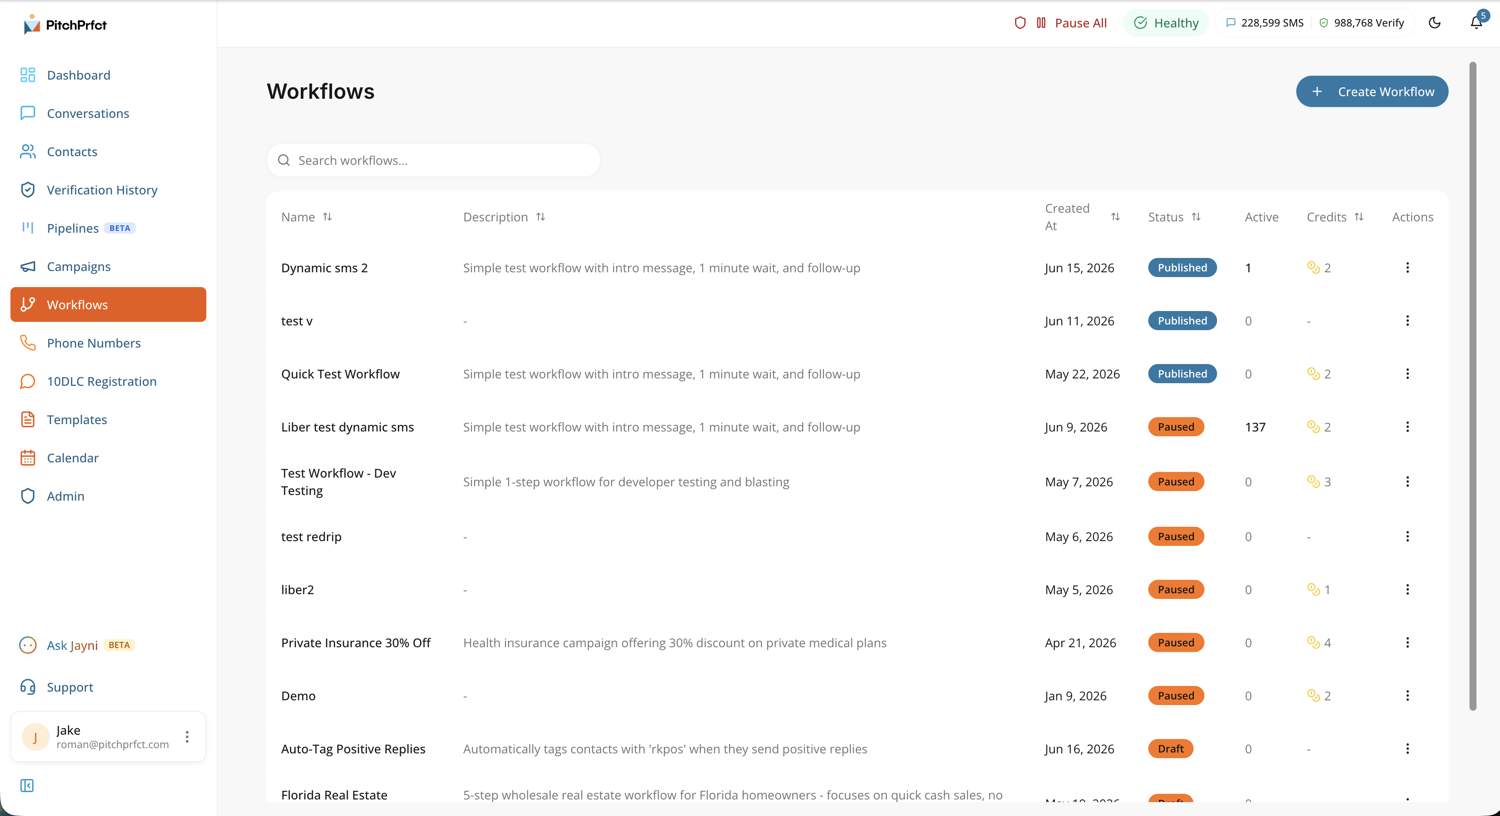Viewport: 1500px width, 816px height.
Task: Click Templates document icon
Action: 28,419
